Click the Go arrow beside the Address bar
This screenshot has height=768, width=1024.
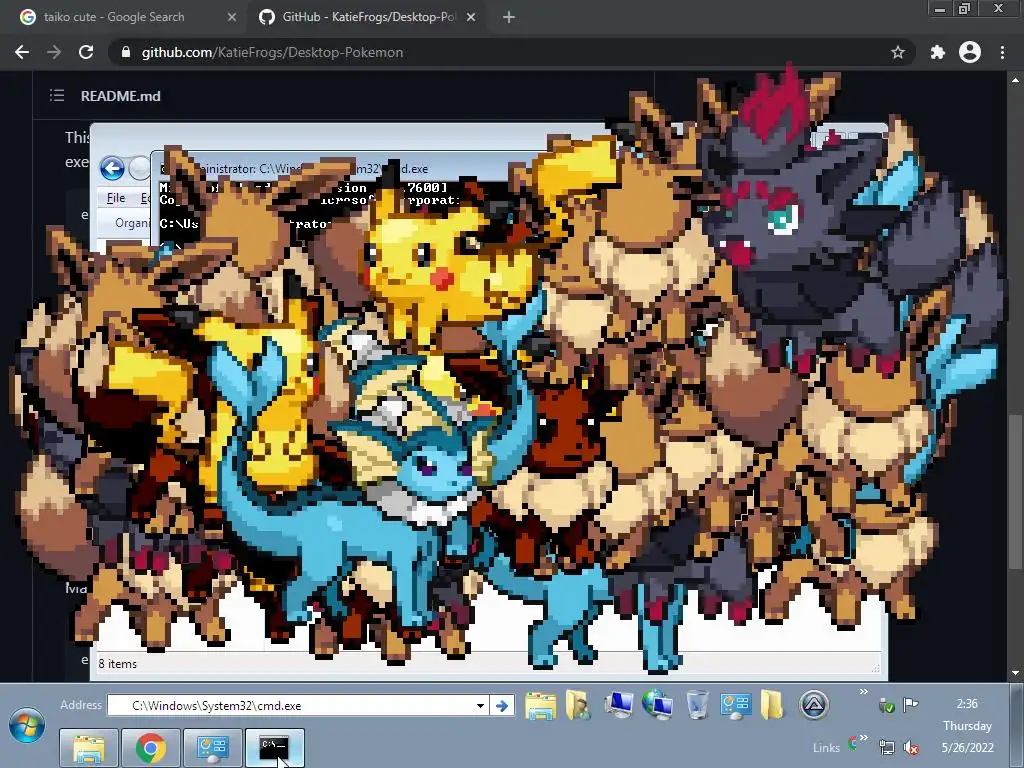point(502,706)
